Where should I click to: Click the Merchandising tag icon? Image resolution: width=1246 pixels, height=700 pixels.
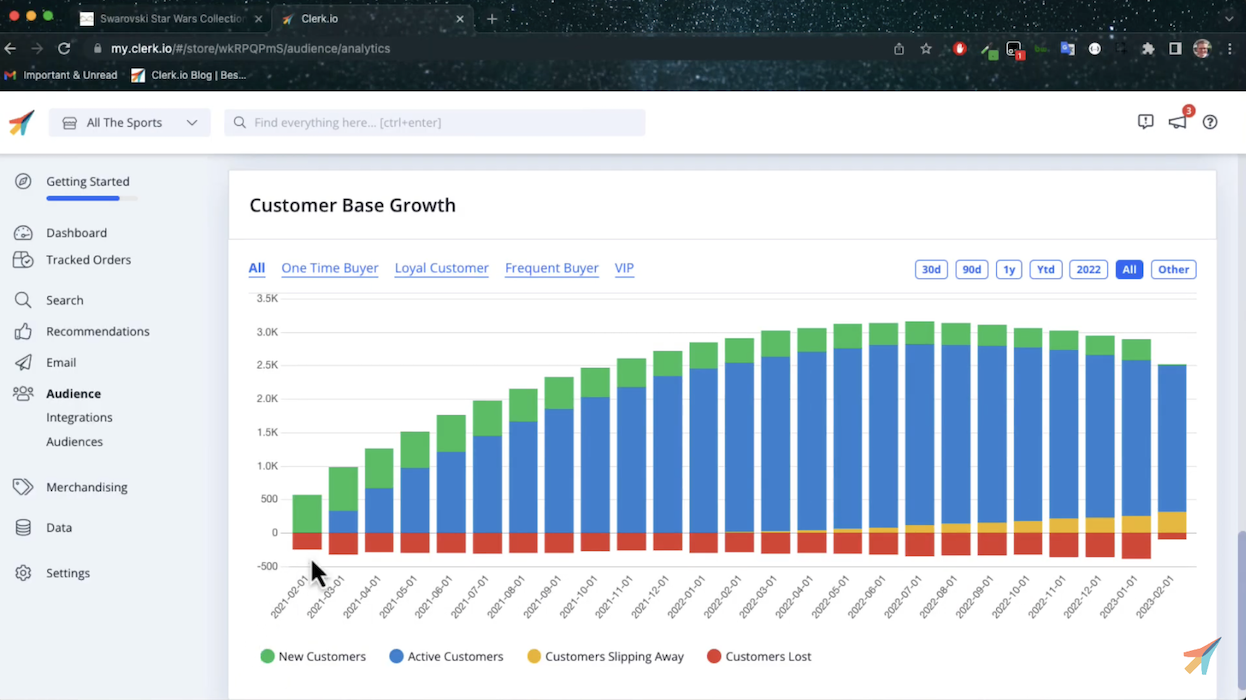pos(23,487)
